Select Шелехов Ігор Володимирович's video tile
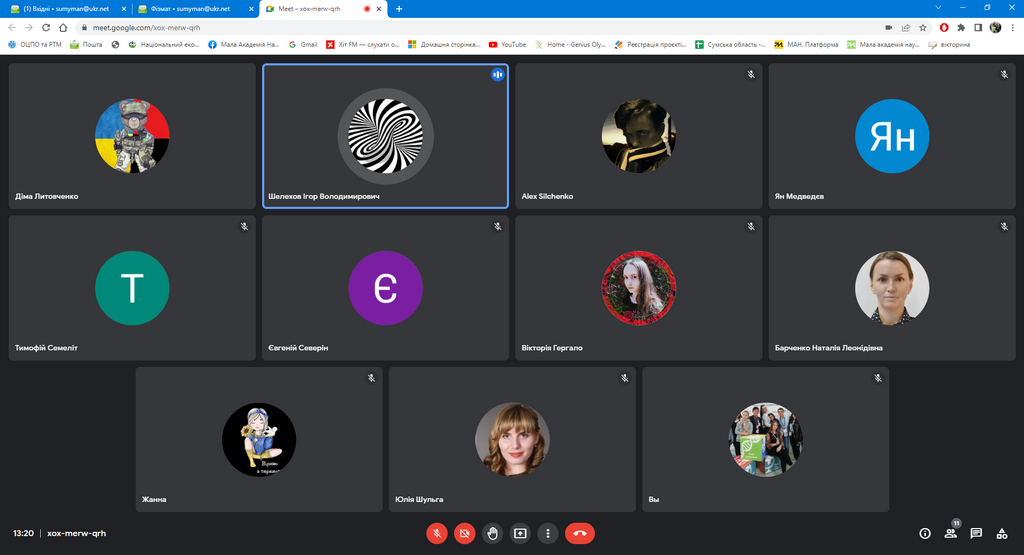1024x555 pixels. pos(385,136)
